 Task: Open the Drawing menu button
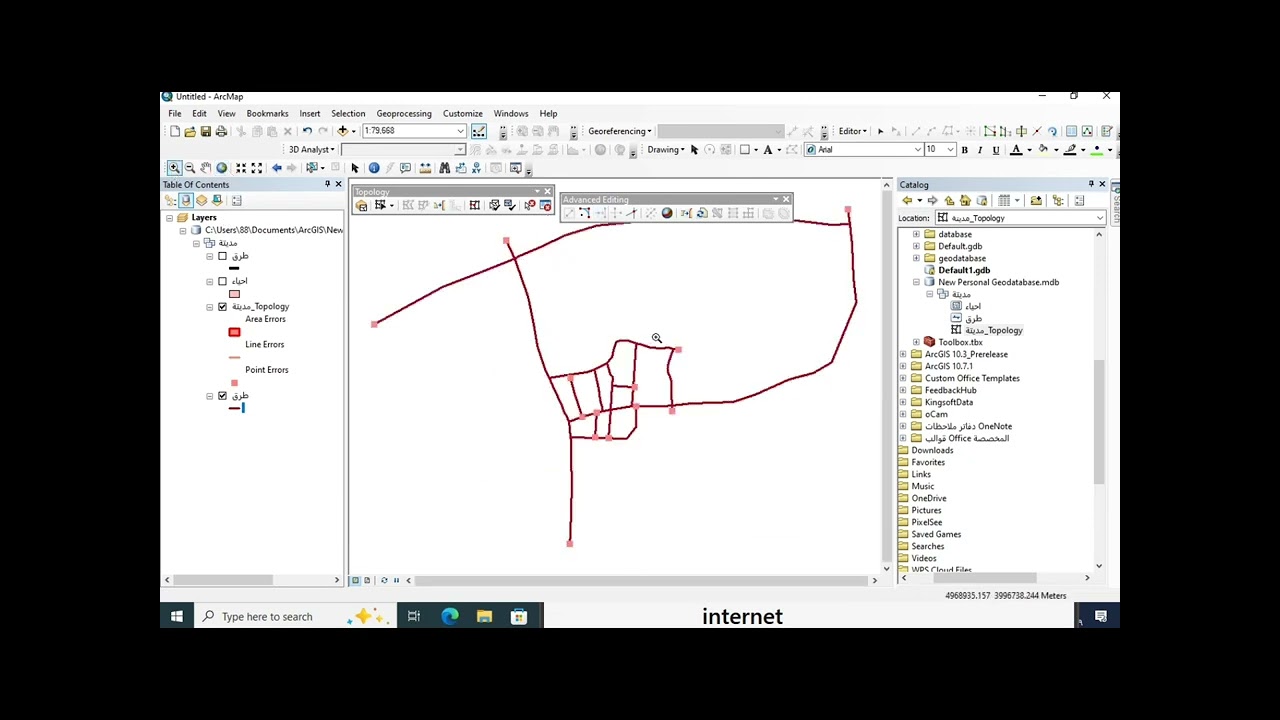pos(666,150)
